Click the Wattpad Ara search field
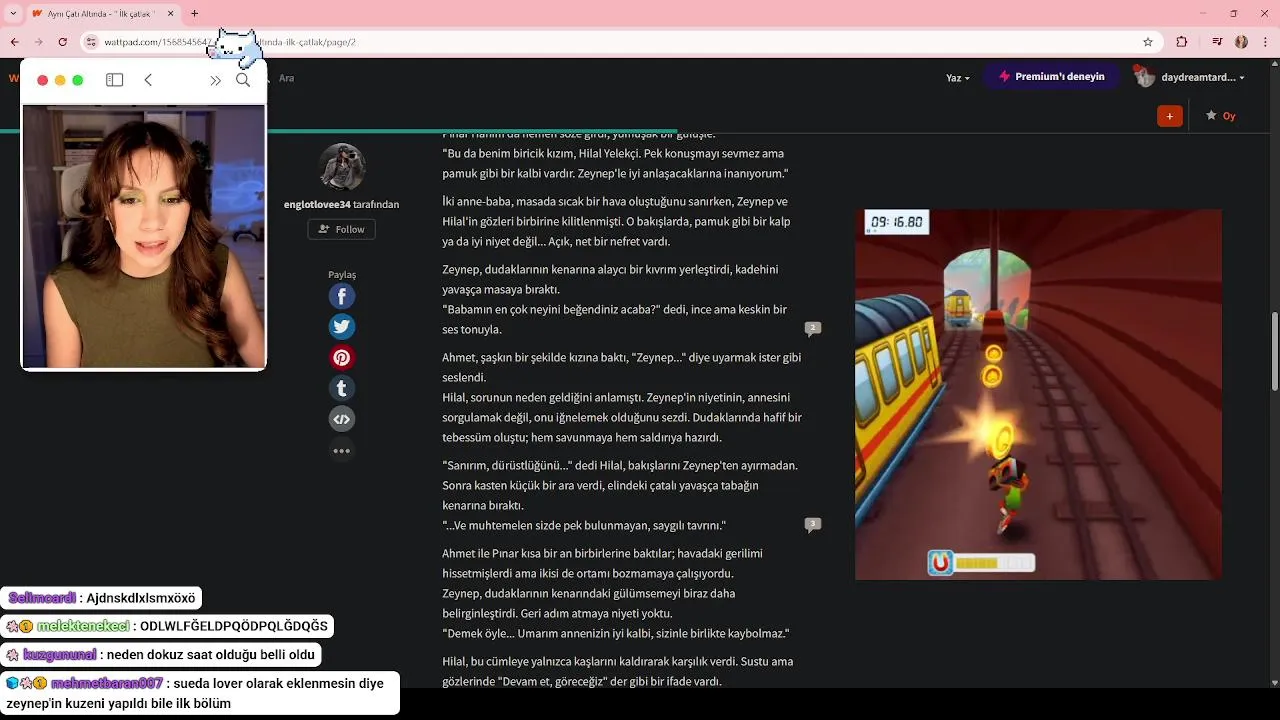Viewport: 1280px width, 720px height. pos(287,78)
